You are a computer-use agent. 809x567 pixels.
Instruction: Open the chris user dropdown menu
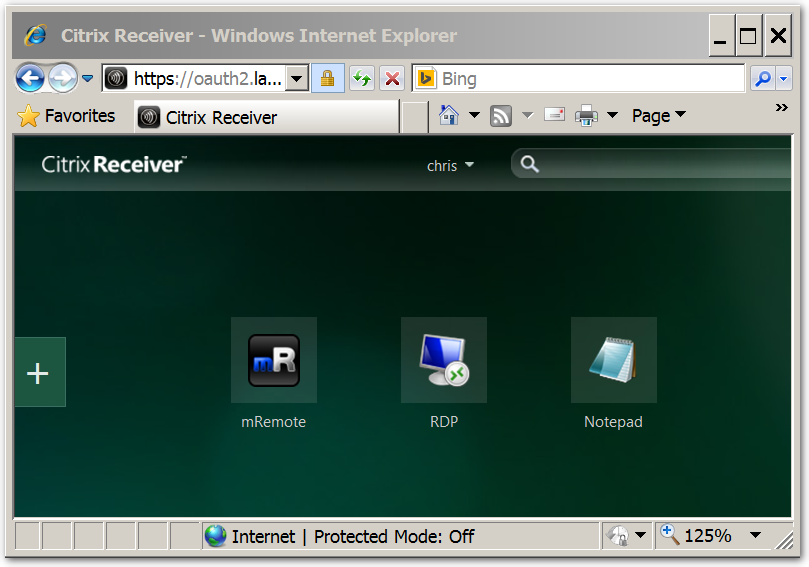tap(450, 165)
